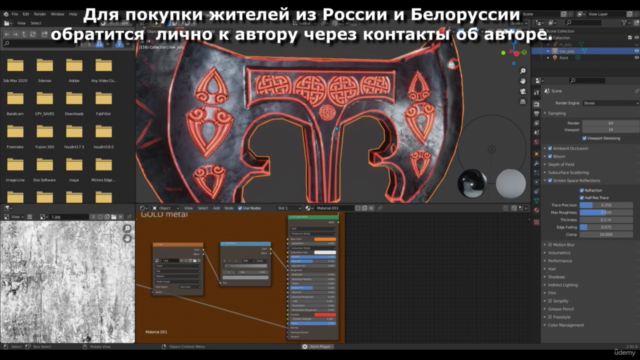The height and width of the screenshot is (360, 640).
Task: Open the Material properties tab icon
Action: (x=536, y=211)
